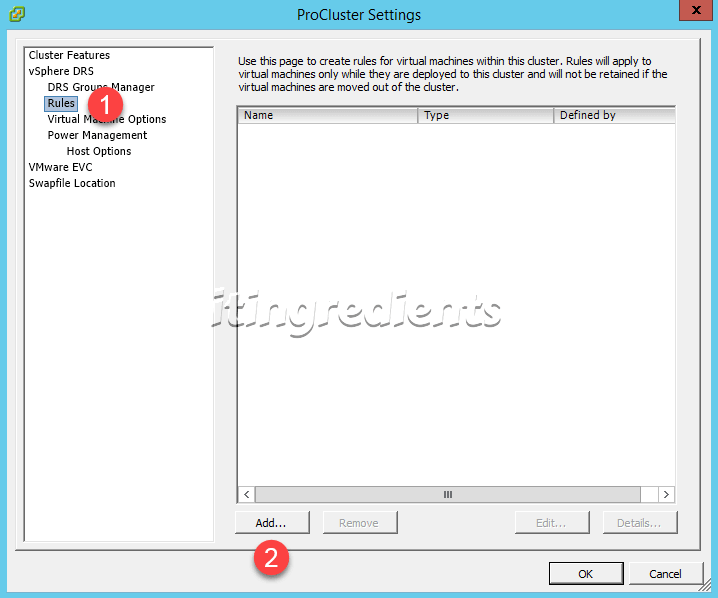
Task: Open DRS Groups Manager
Action: 101,87
